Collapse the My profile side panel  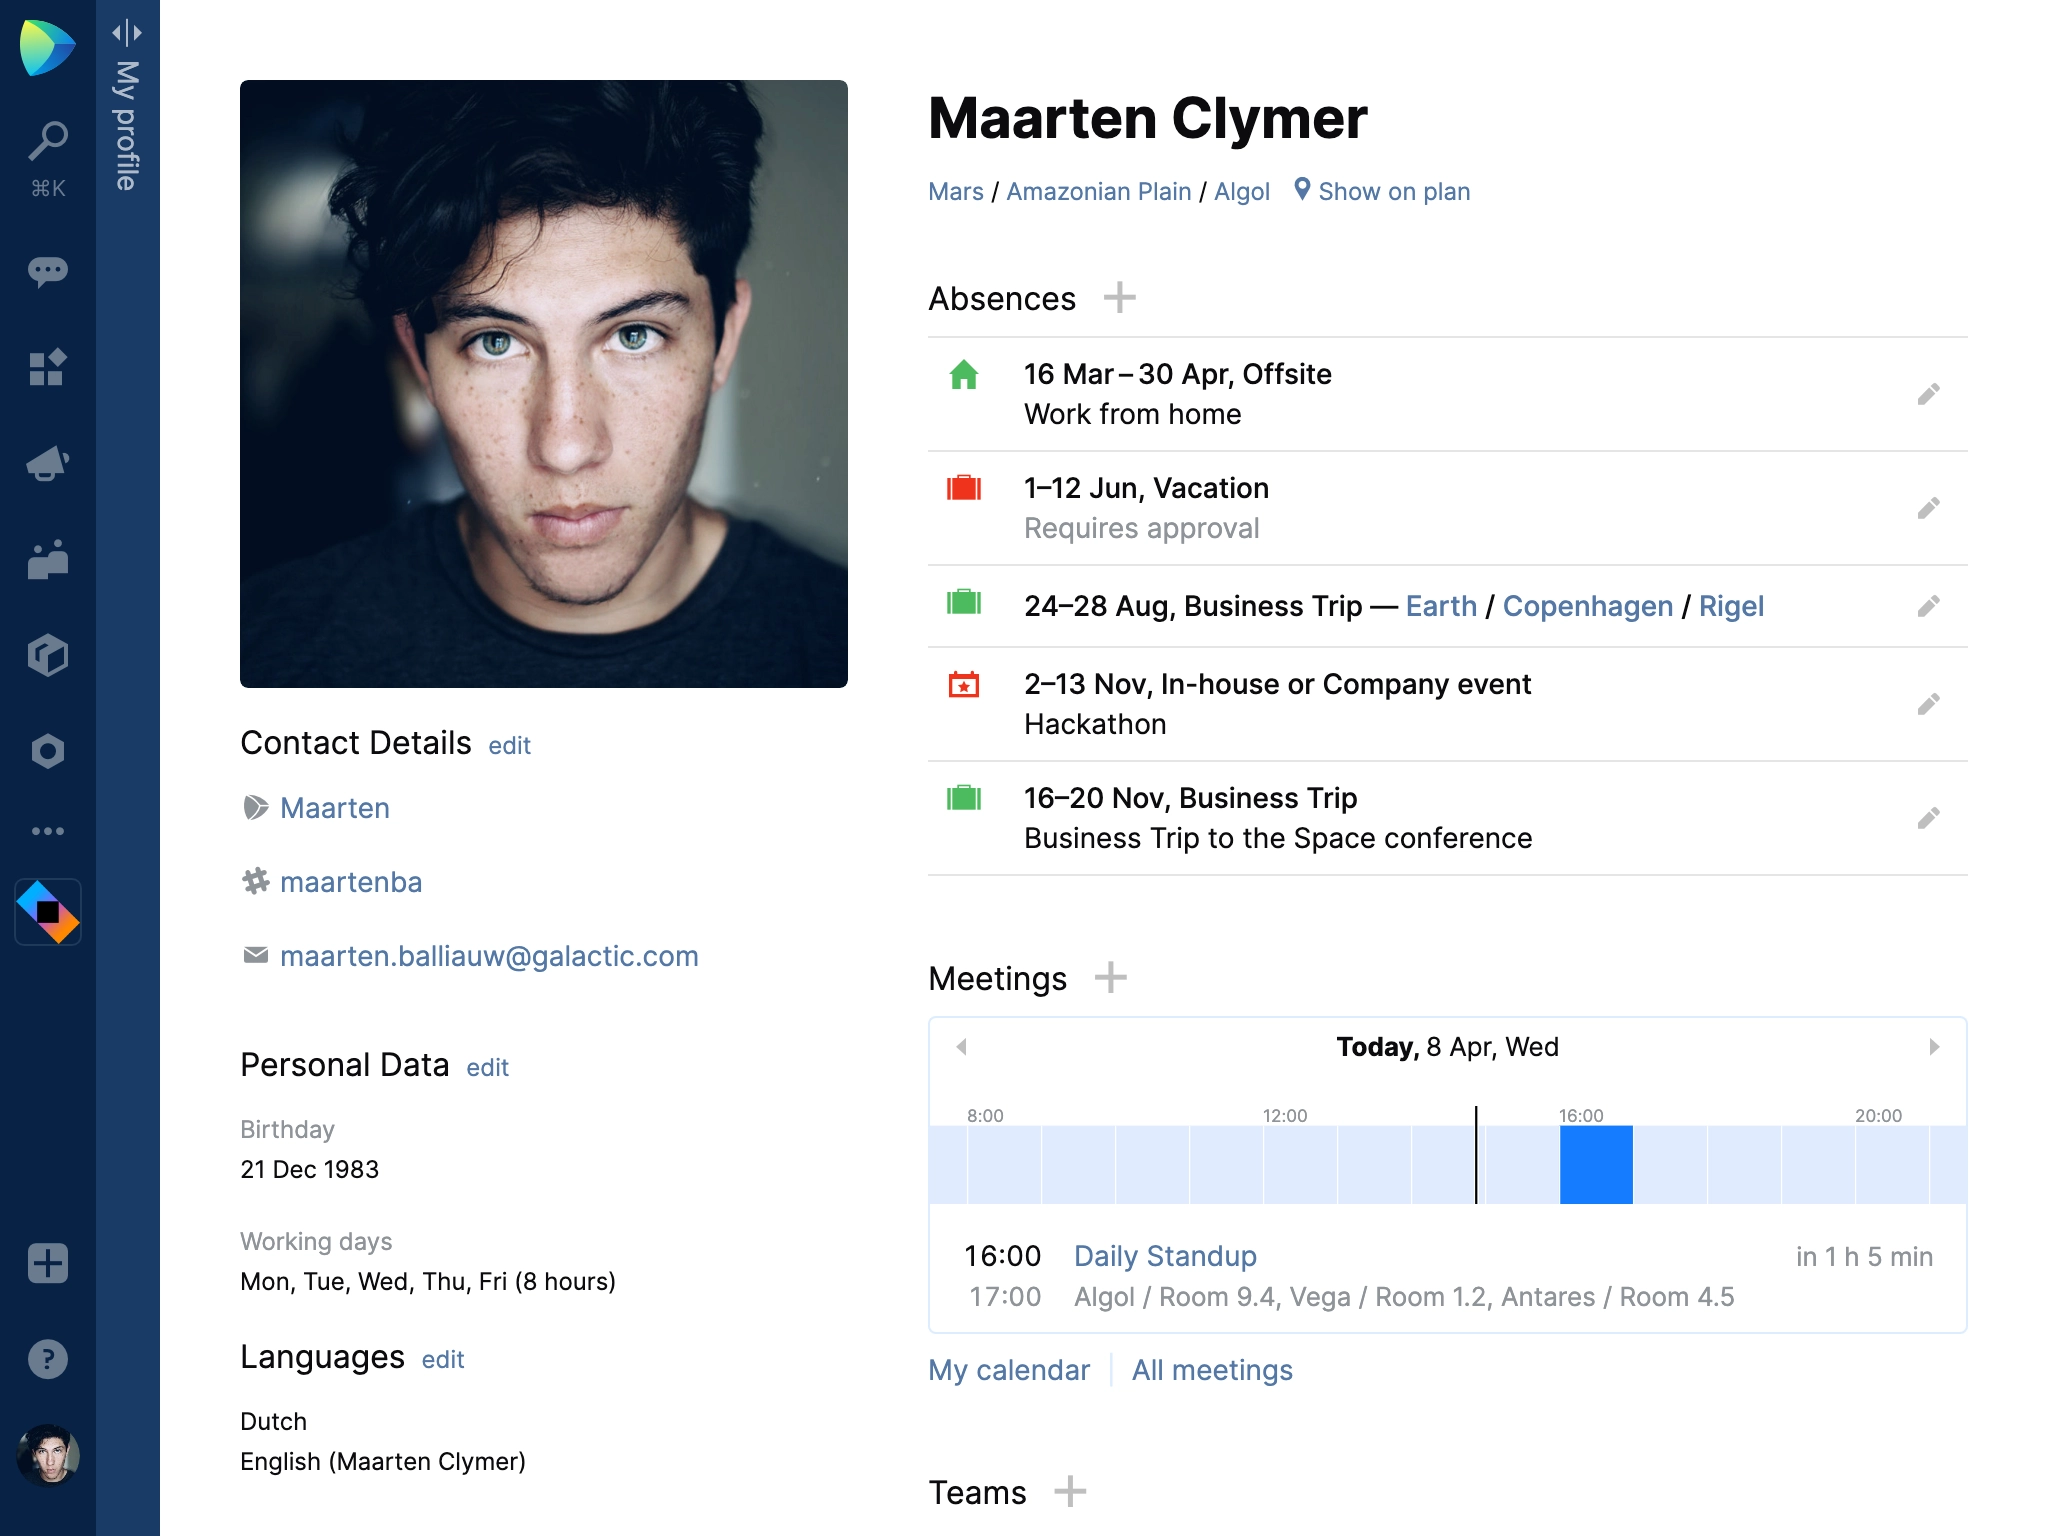click(x=127, y=33)
